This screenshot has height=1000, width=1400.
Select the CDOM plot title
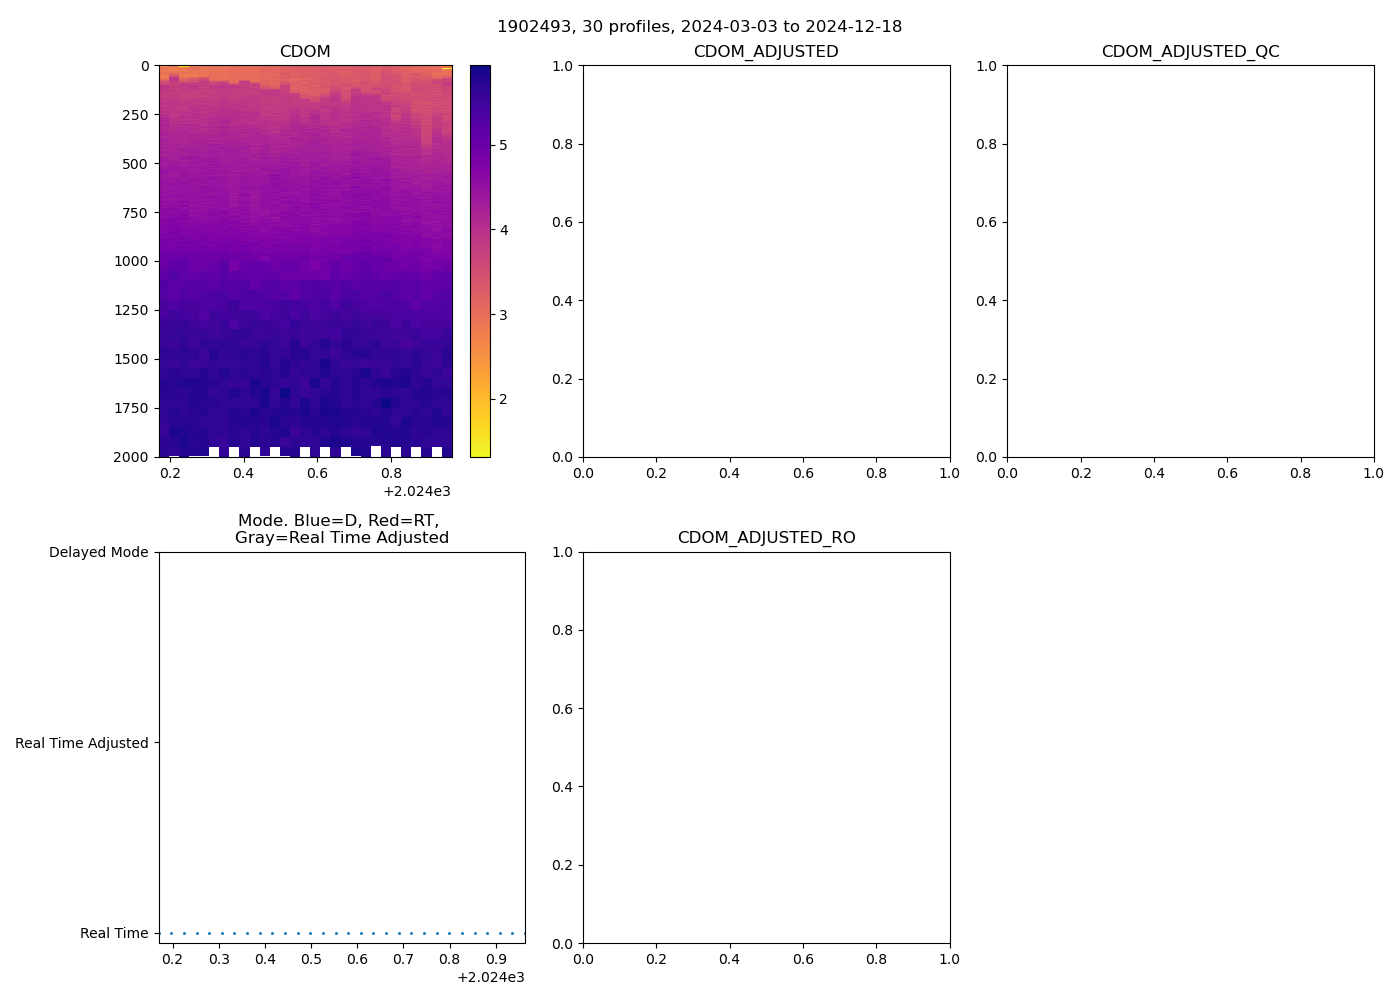pyautogui.click(x=305, y=51)
